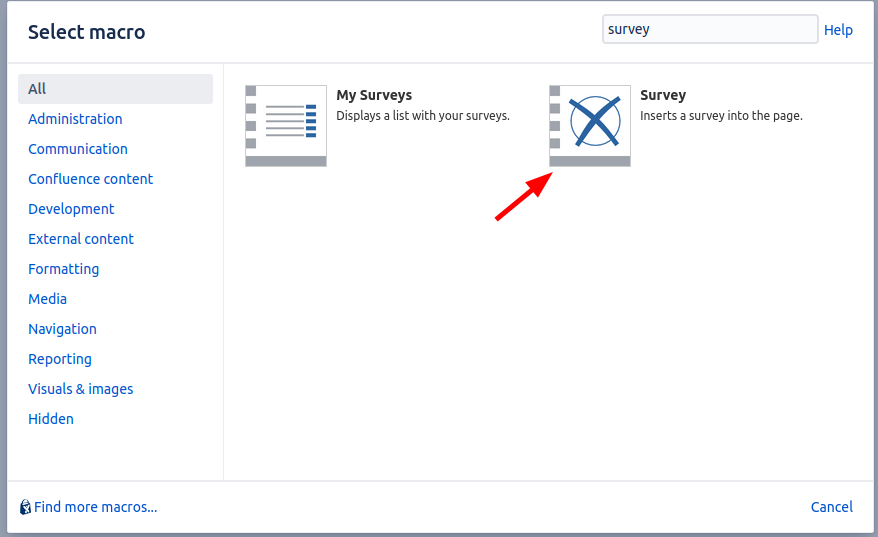Switch to Confluence content category
The height and width of the screenshot is (537, 878).
[90, 179]
